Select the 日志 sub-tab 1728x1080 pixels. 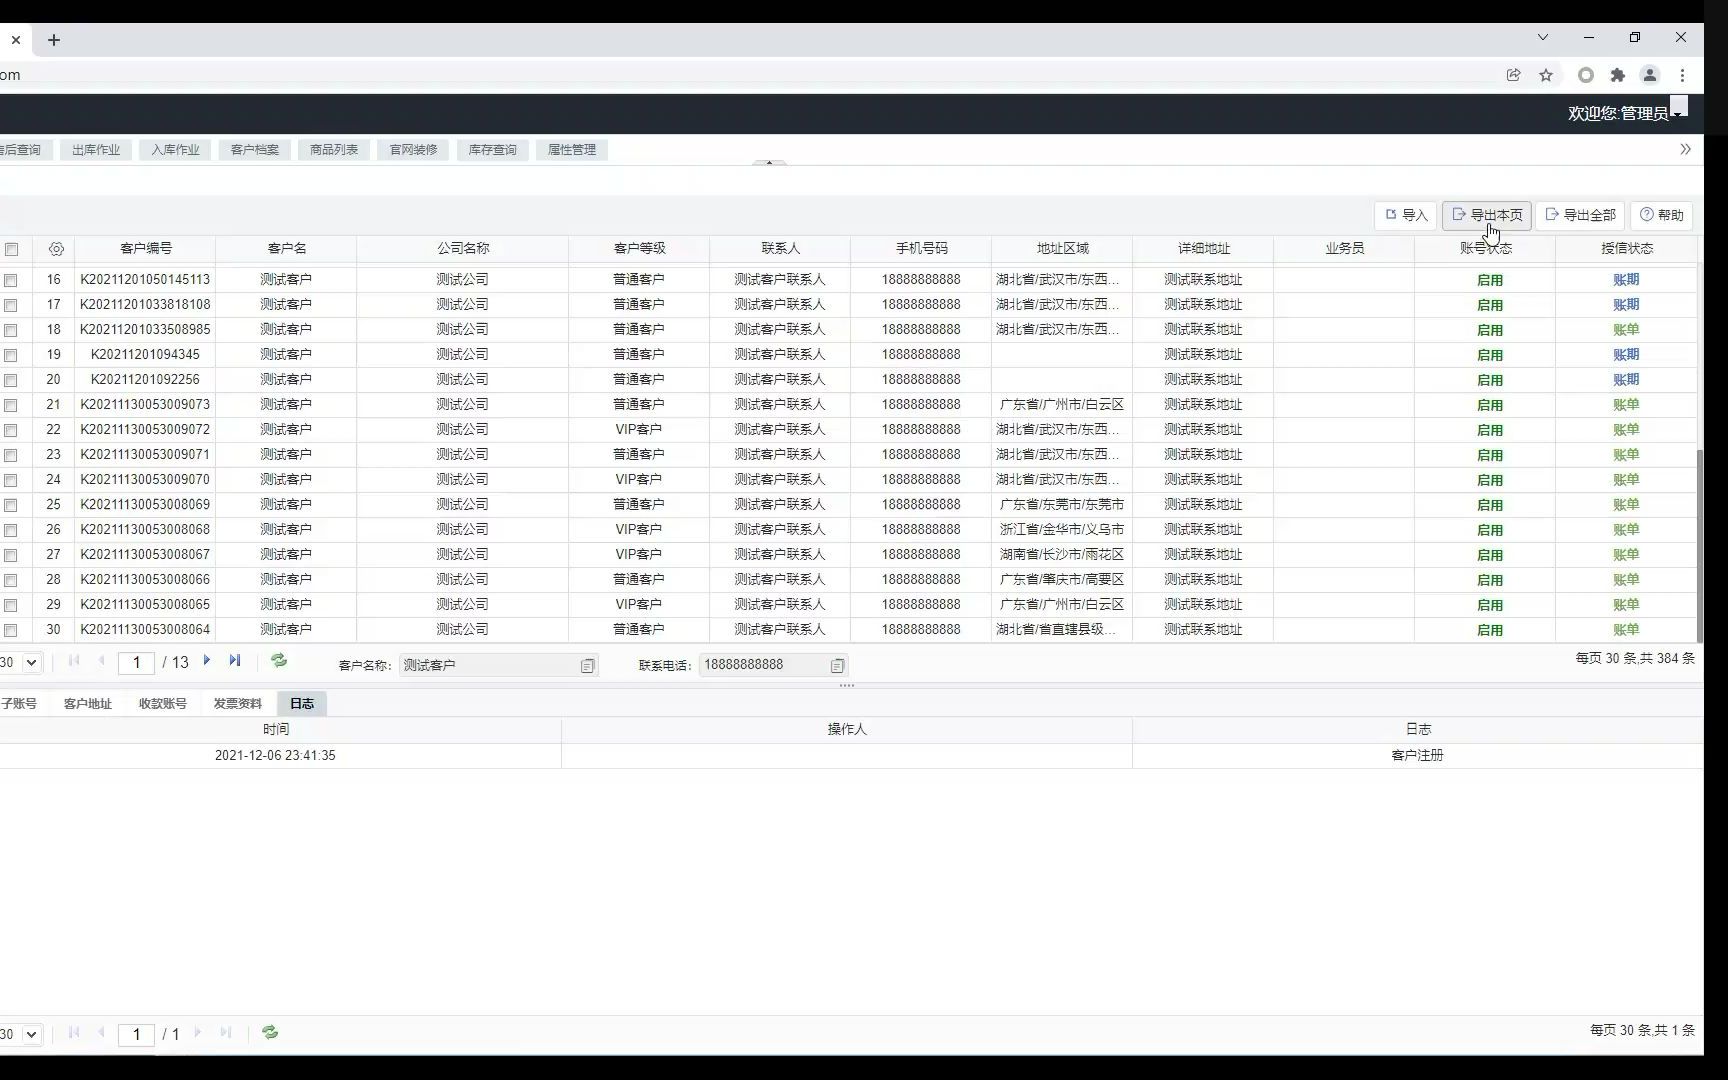[302, 704]
